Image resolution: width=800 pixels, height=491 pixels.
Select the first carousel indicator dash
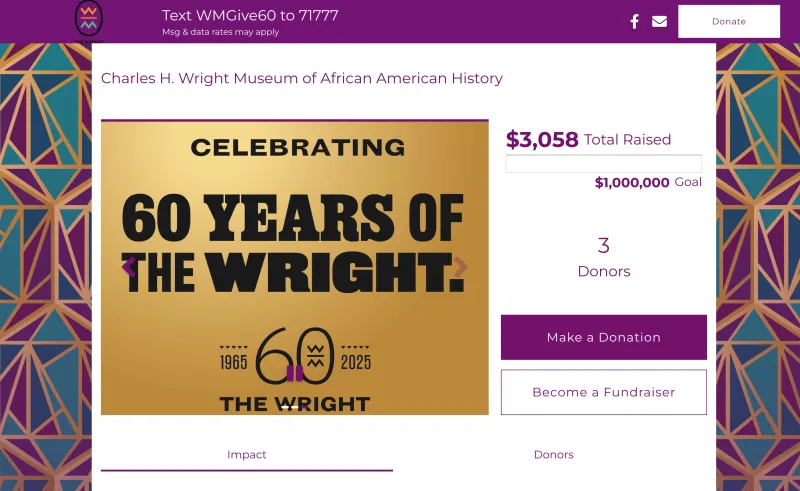(x=285, y=407)
